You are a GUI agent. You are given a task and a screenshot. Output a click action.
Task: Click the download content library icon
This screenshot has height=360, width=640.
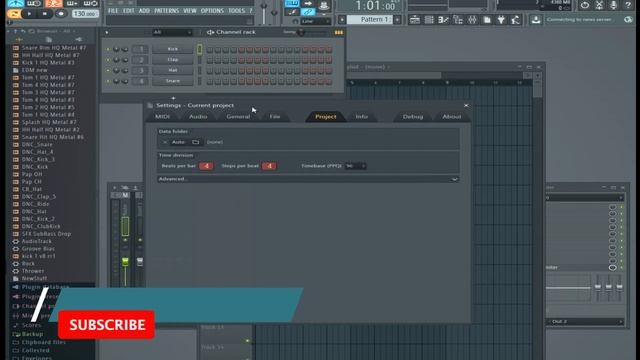[536, 20]
